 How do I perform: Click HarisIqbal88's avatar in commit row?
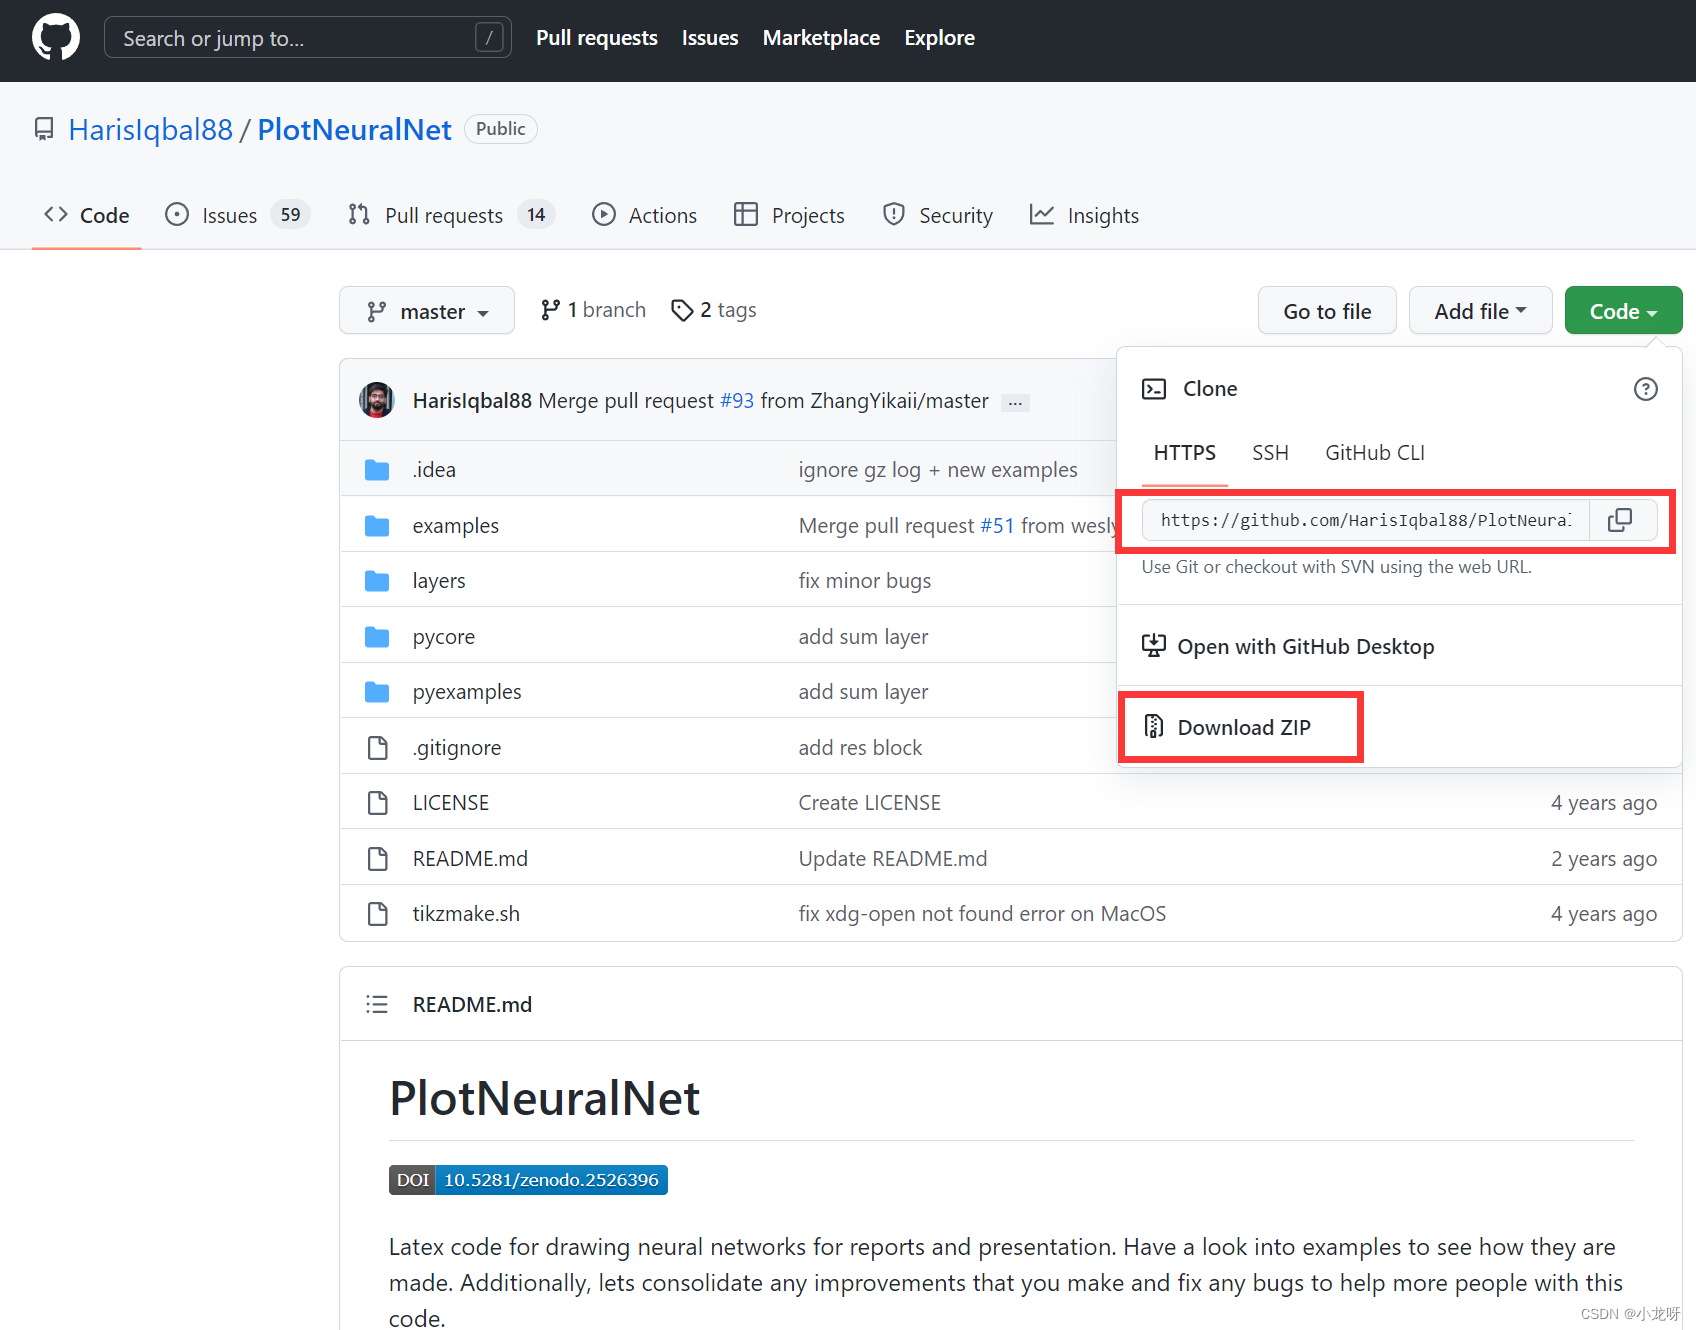(377, 400)
